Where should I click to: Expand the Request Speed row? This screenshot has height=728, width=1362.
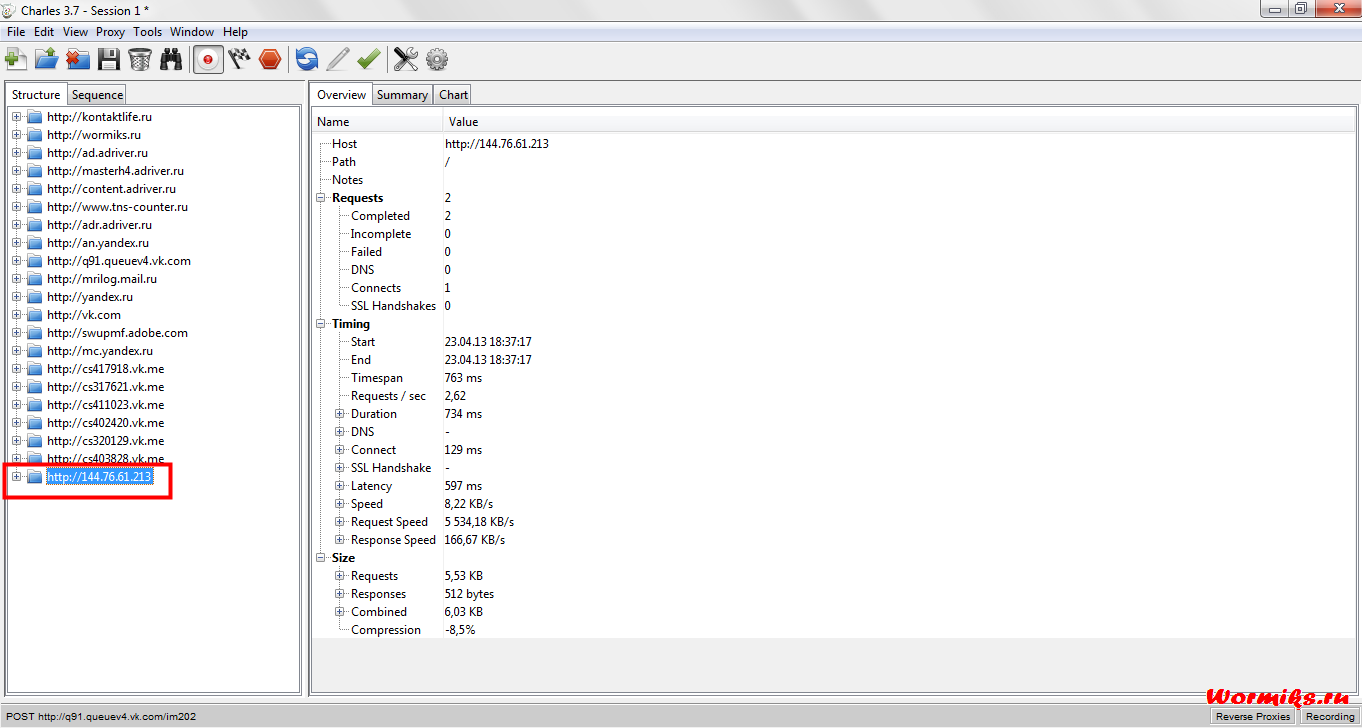(x=340, y=522)
